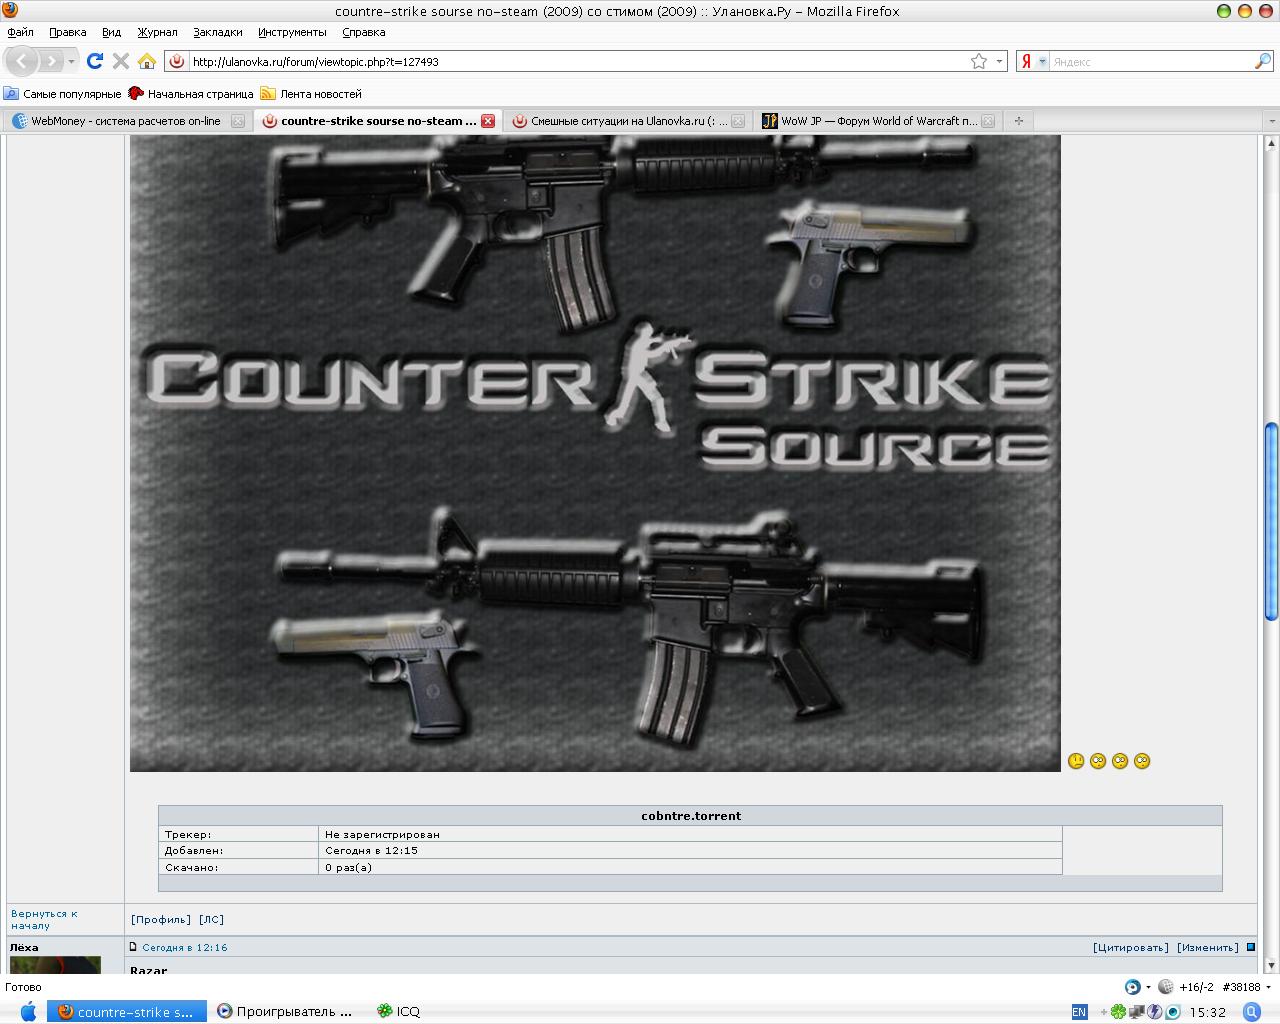Click in the URL address field
Viewport: 1280px width, 1024px height.
pos(570,61)
